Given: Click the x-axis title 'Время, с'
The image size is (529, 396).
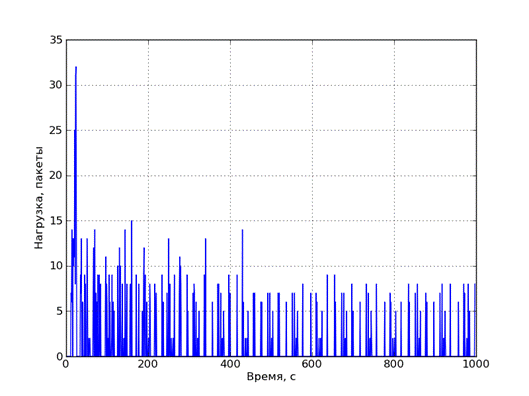Looking at the screenshot, I should pyautogui.click(x=271, y=377).
